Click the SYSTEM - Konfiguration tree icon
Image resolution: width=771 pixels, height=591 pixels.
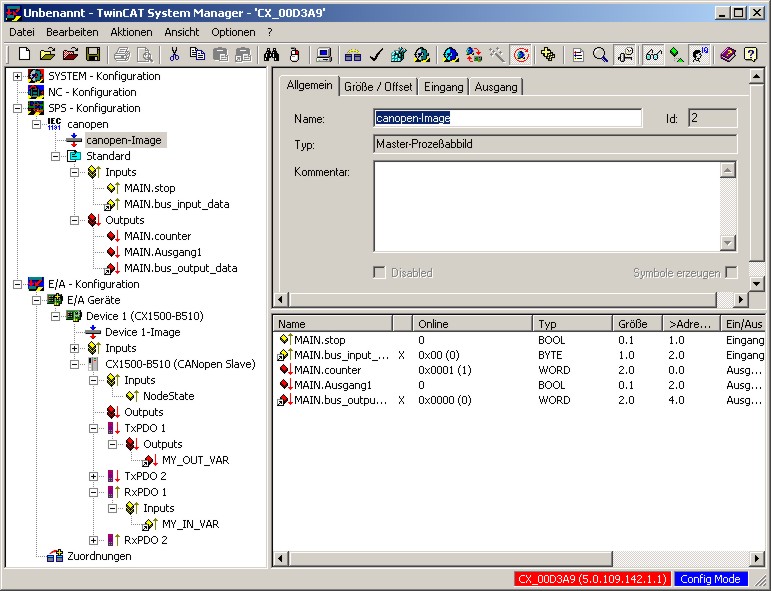[36, 76]
